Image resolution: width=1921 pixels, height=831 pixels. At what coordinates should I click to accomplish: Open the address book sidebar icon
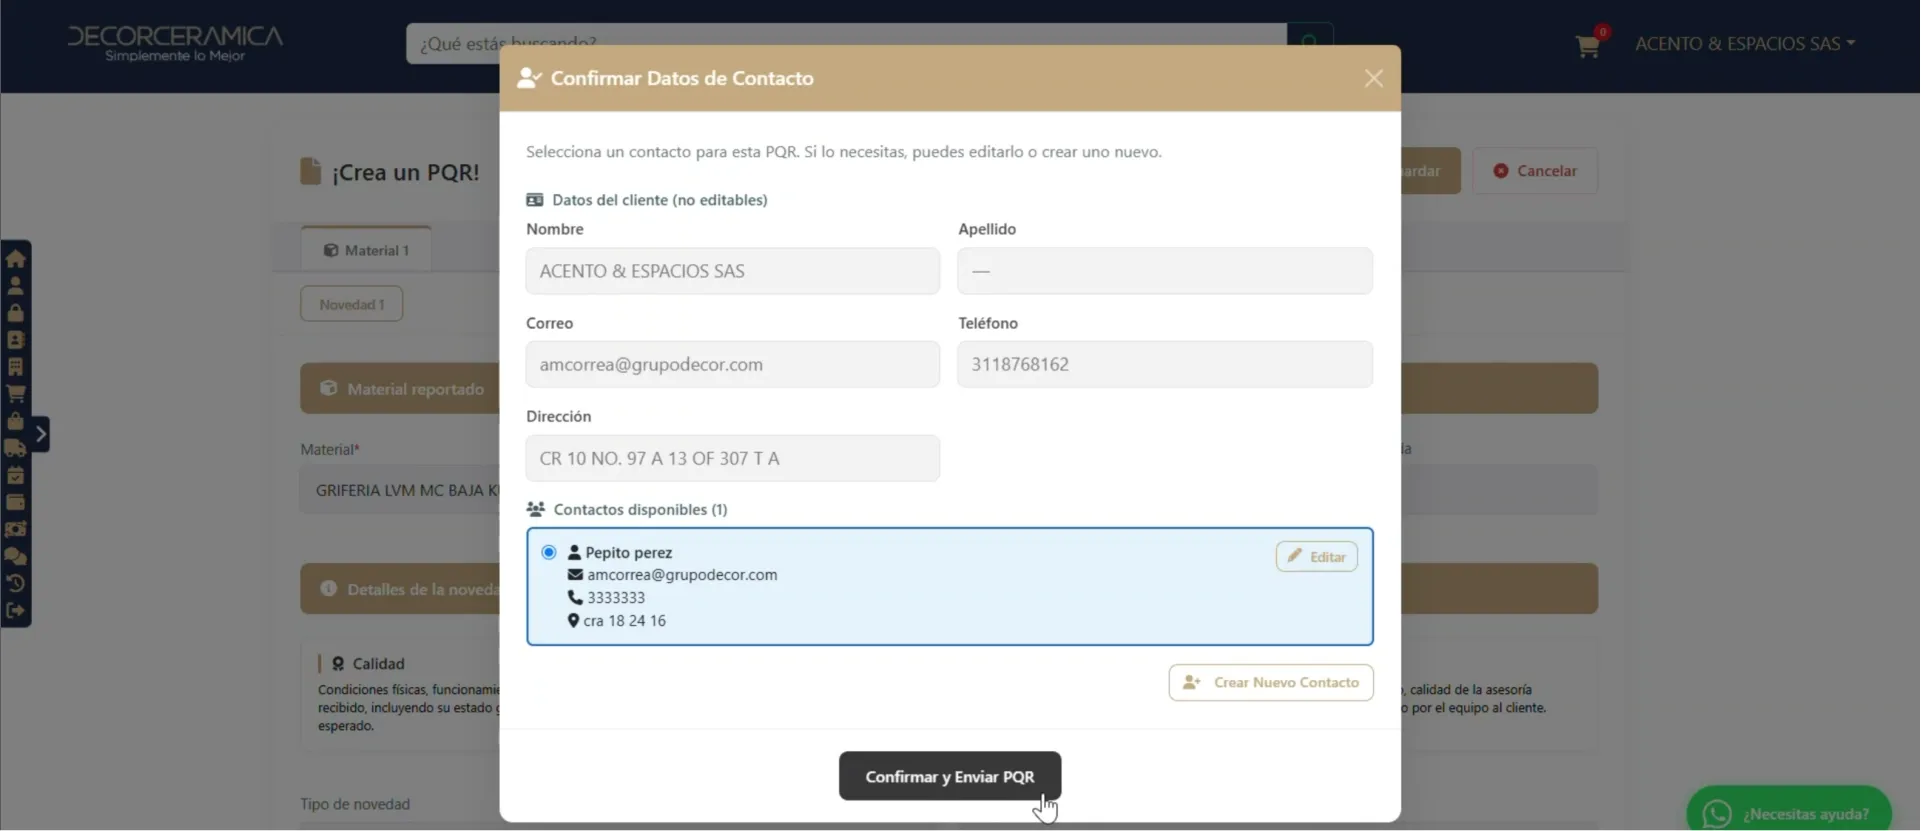(x=15, y=340)
